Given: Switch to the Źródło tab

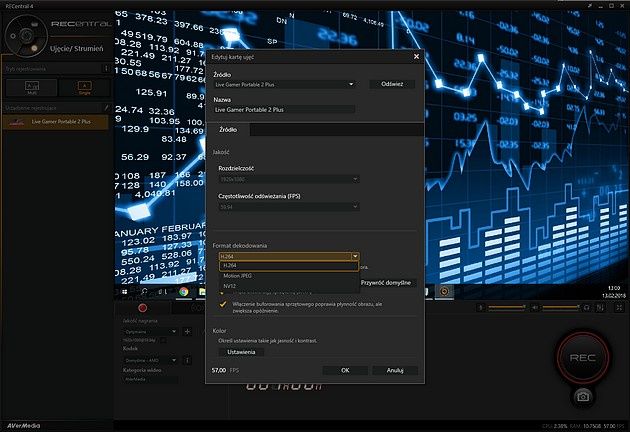Looking at the screenshot, I should pyautogui.click(x=228, y=129).
